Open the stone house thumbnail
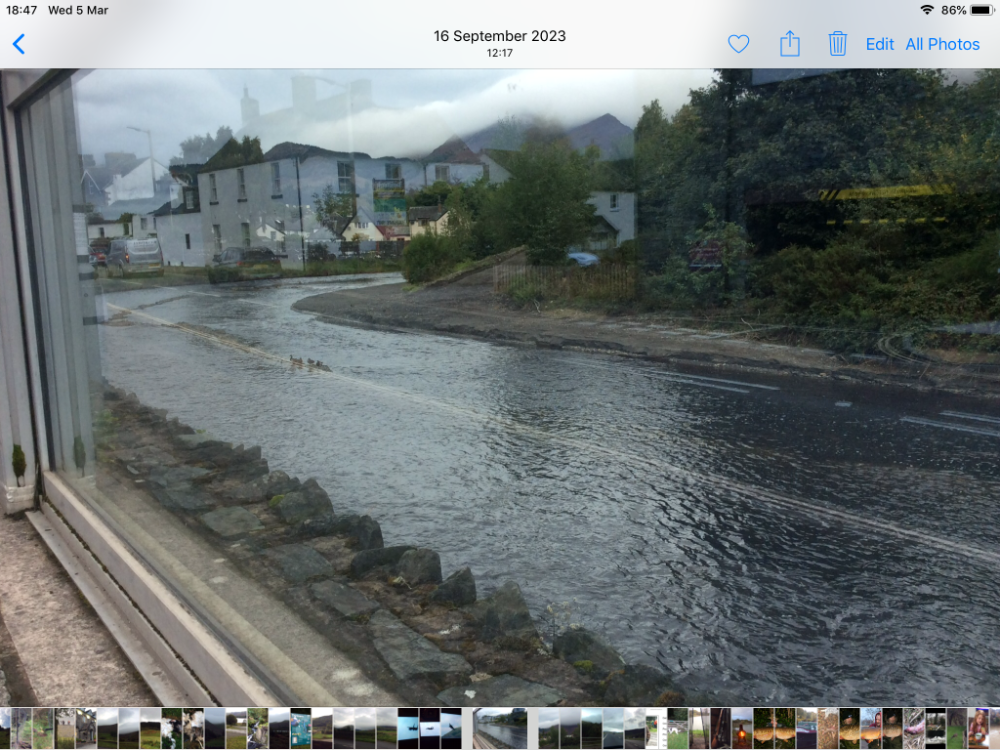The height and width of the screenshot is (750, 1000). [86, 728]
